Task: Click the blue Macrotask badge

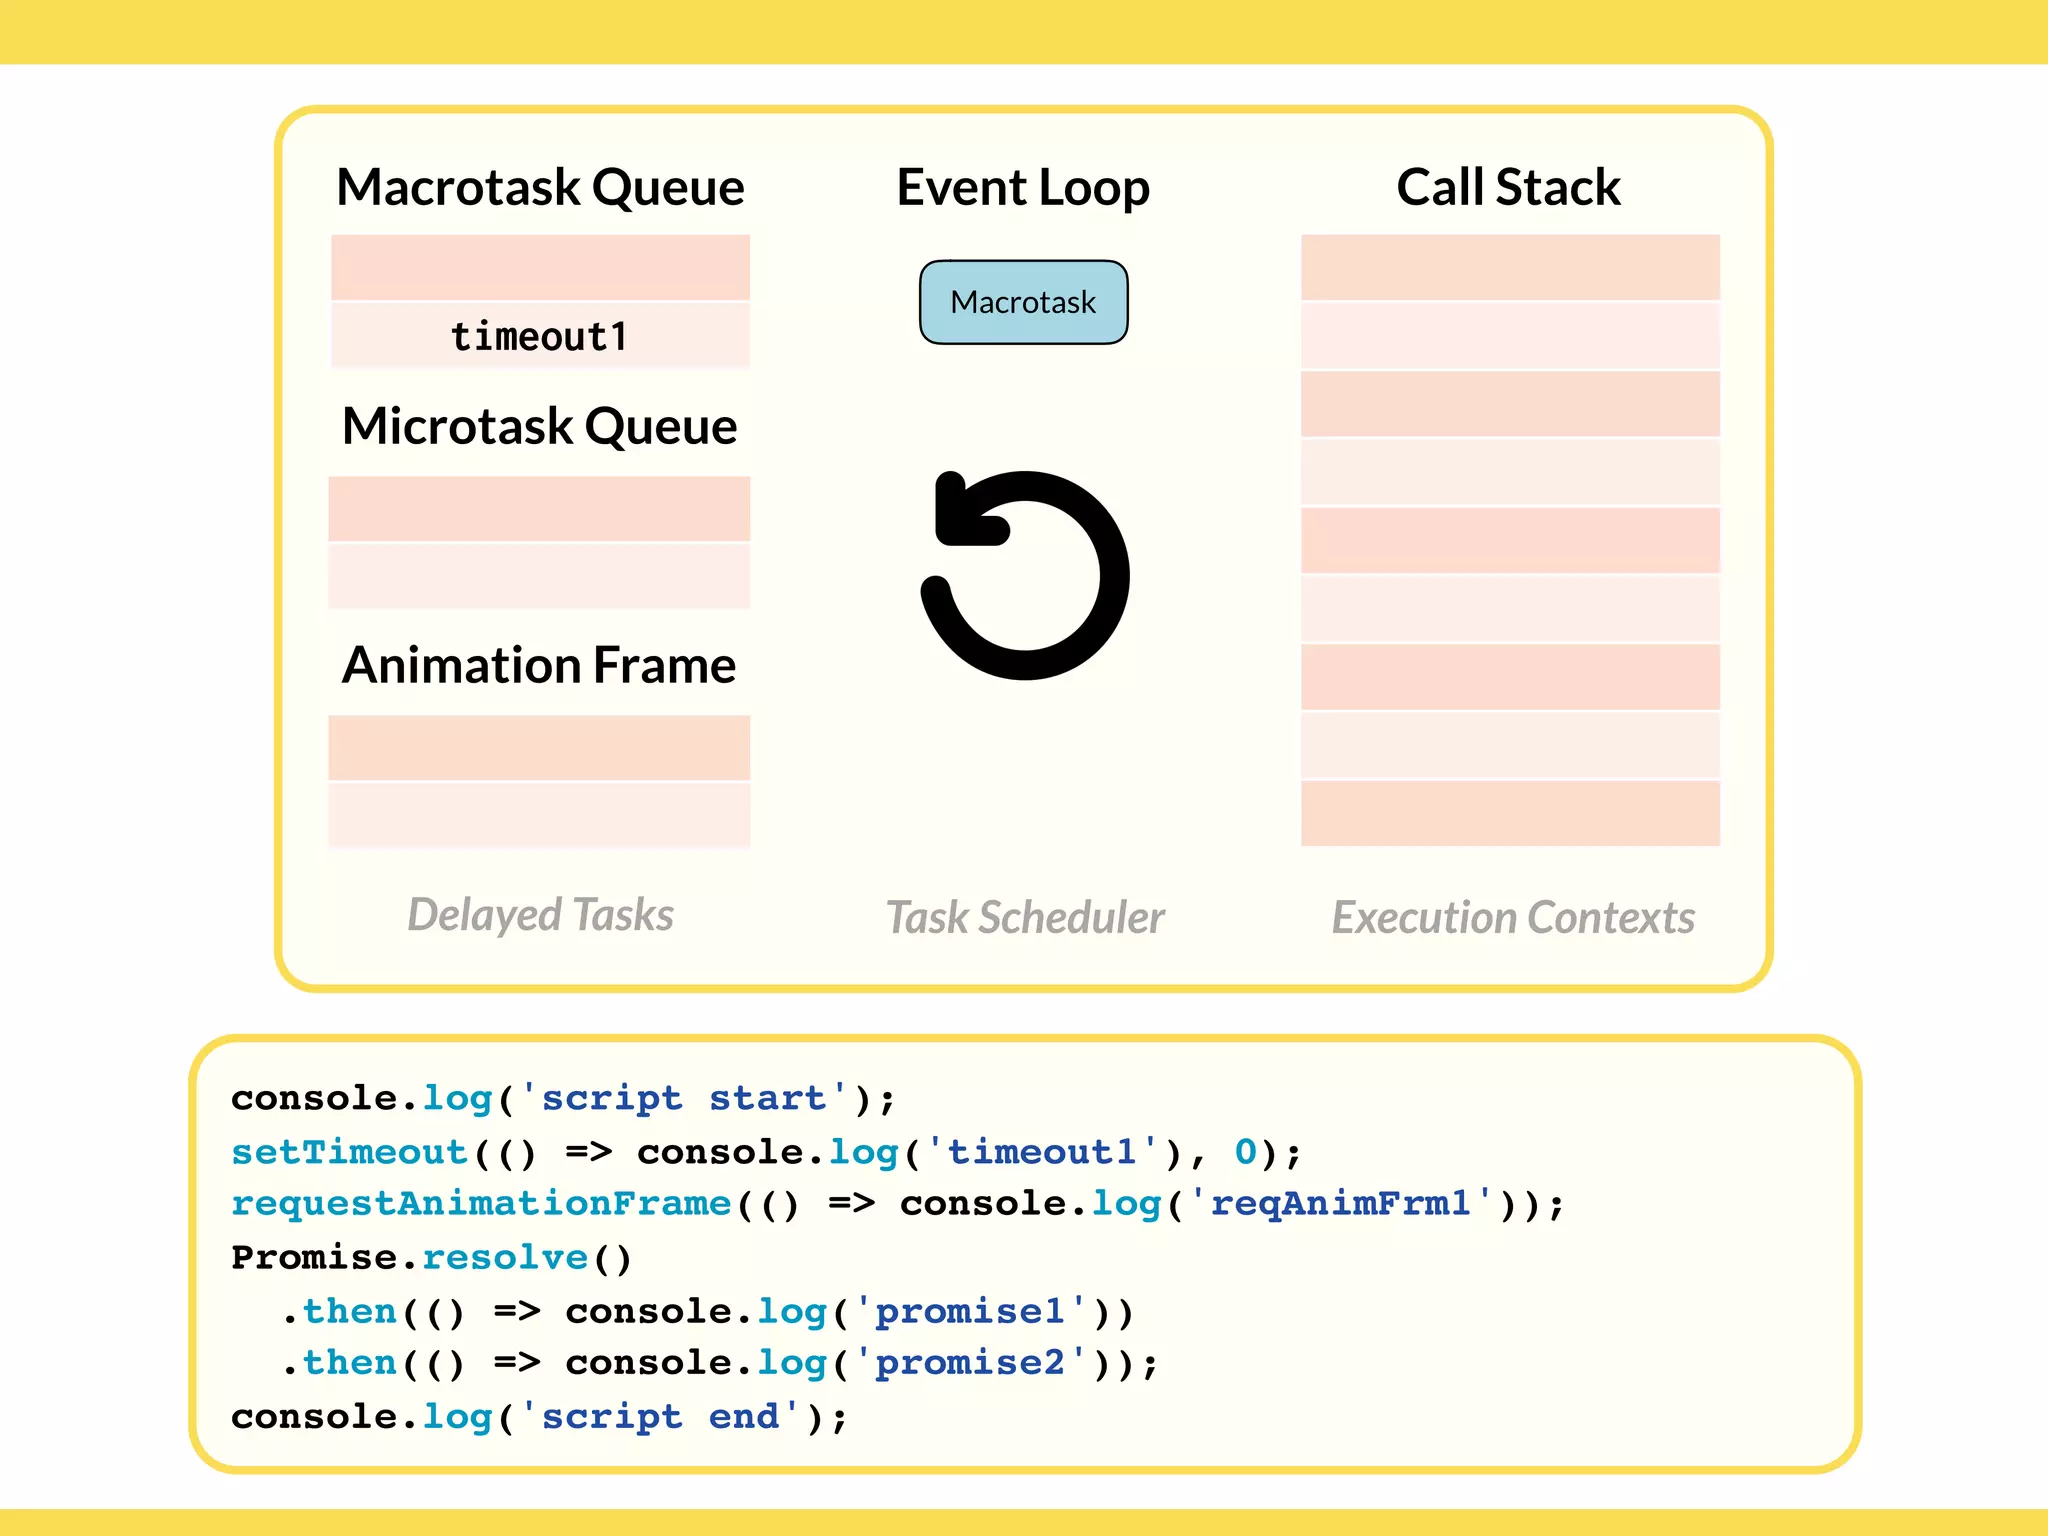Action: click(x=1023, y=302)
